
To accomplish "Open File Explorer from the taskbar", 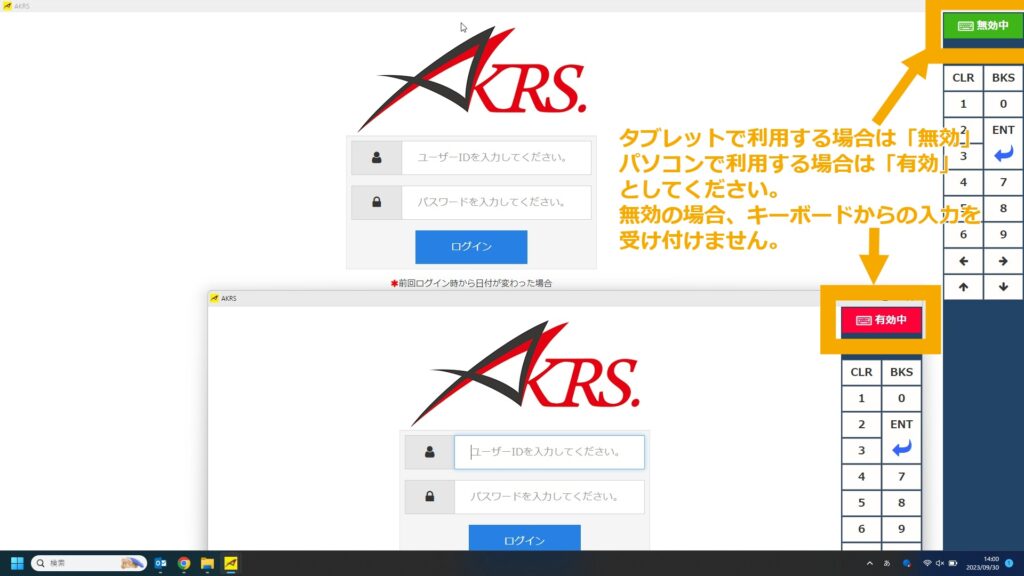I will coord(207,564).
